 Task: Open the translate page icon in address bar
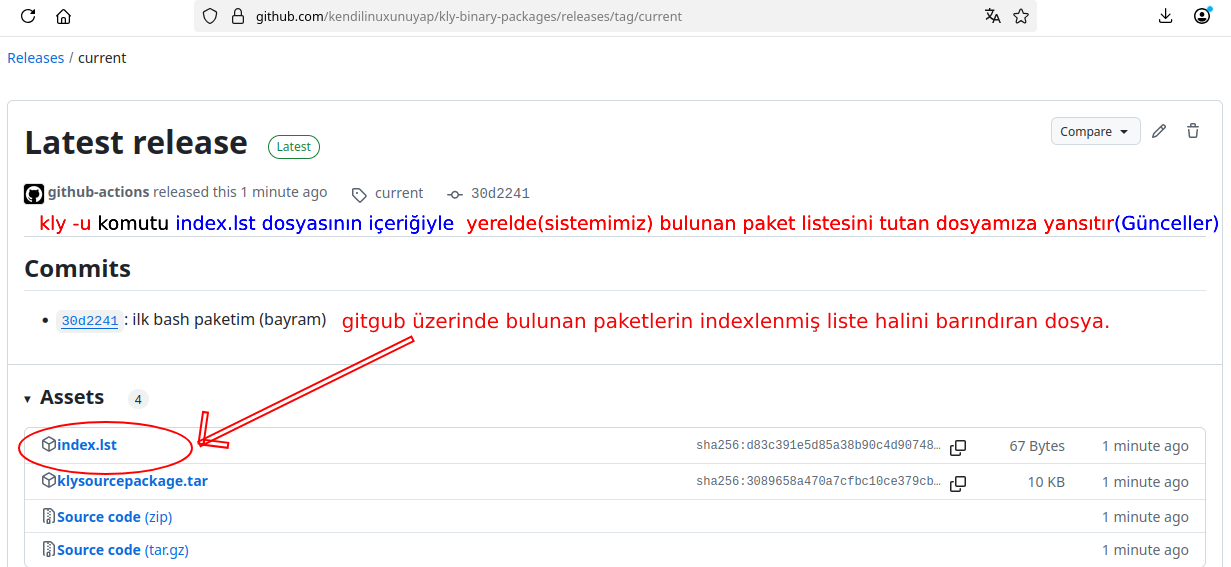pos(992,16)
